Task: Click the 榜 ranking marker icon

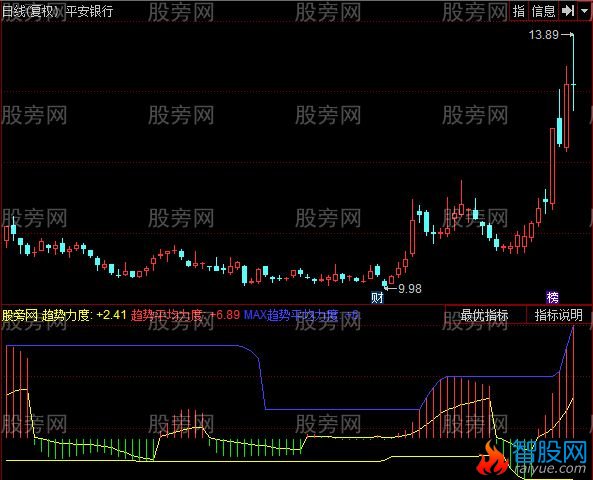Action: click(x=552, y=298)
